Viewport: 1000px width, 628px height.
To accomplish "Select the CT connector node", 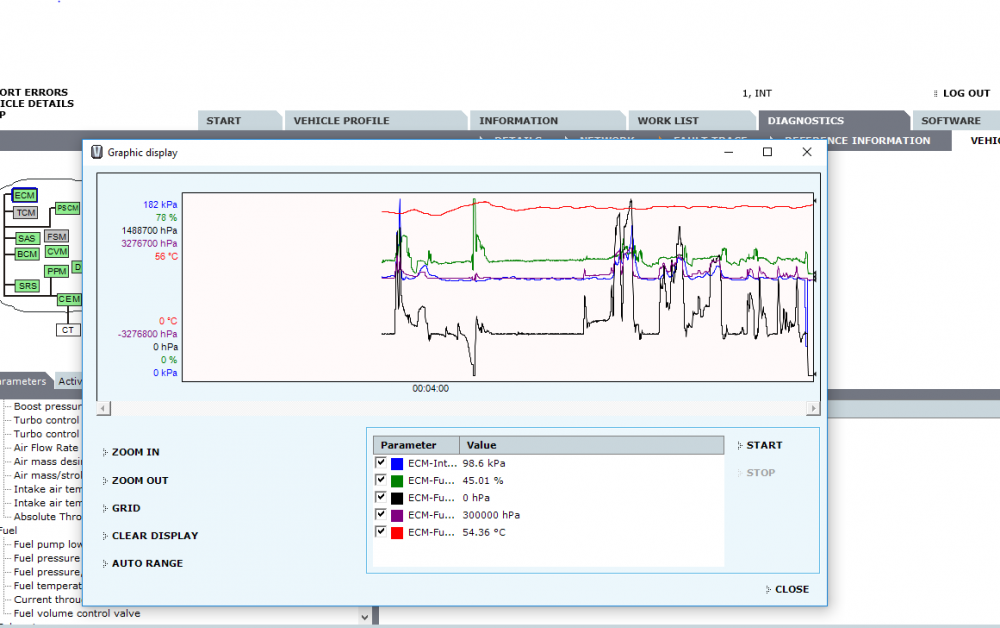I will click(x=68, y=330).
